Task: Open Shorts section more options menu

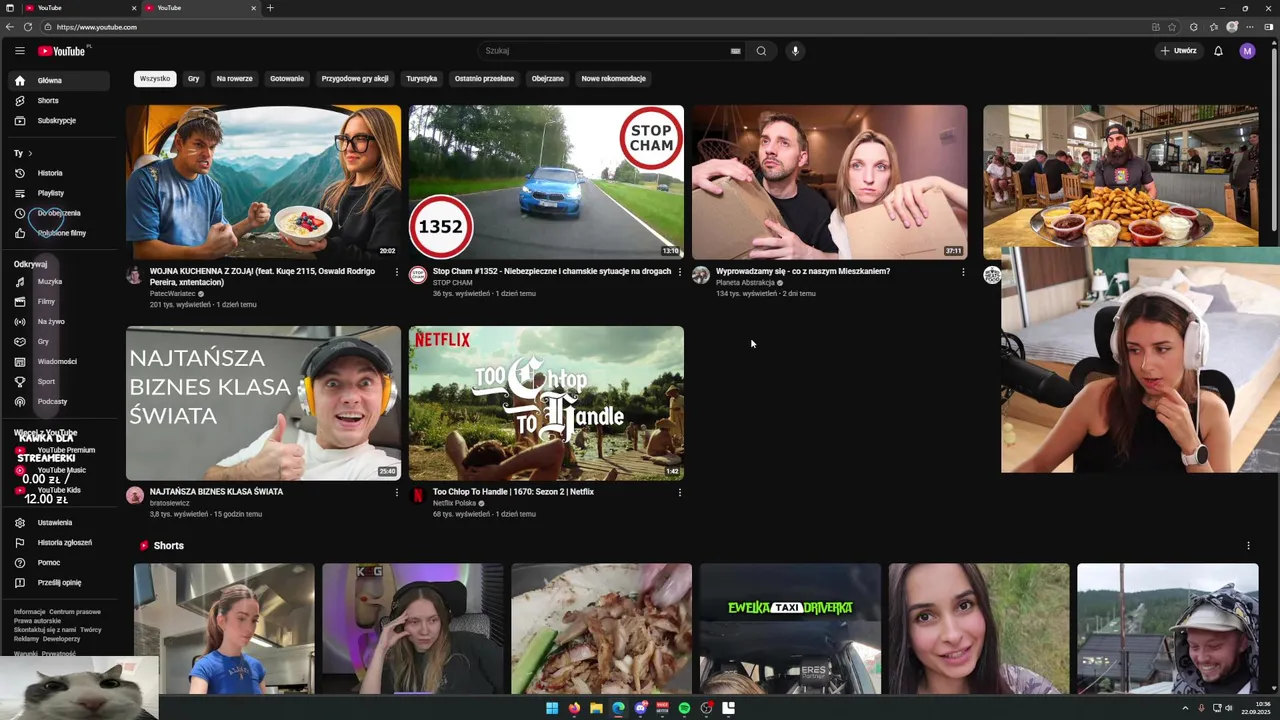Action: (x=1248, y=546)
